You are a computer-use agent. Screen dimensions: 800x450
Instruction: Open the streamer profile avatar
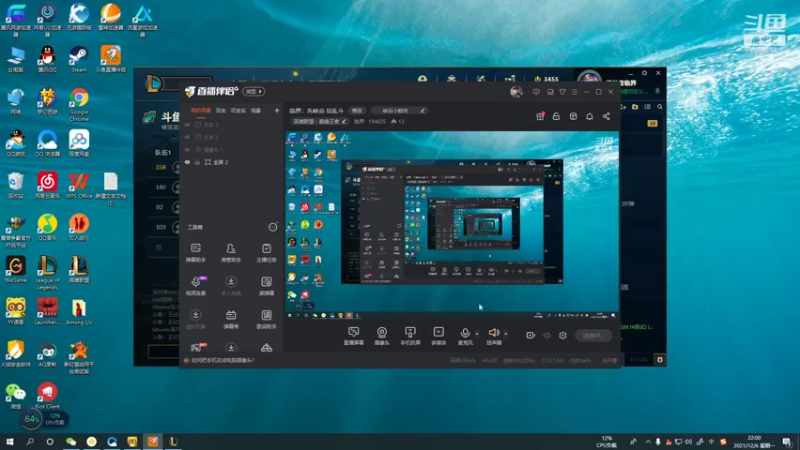coord(516,92)
